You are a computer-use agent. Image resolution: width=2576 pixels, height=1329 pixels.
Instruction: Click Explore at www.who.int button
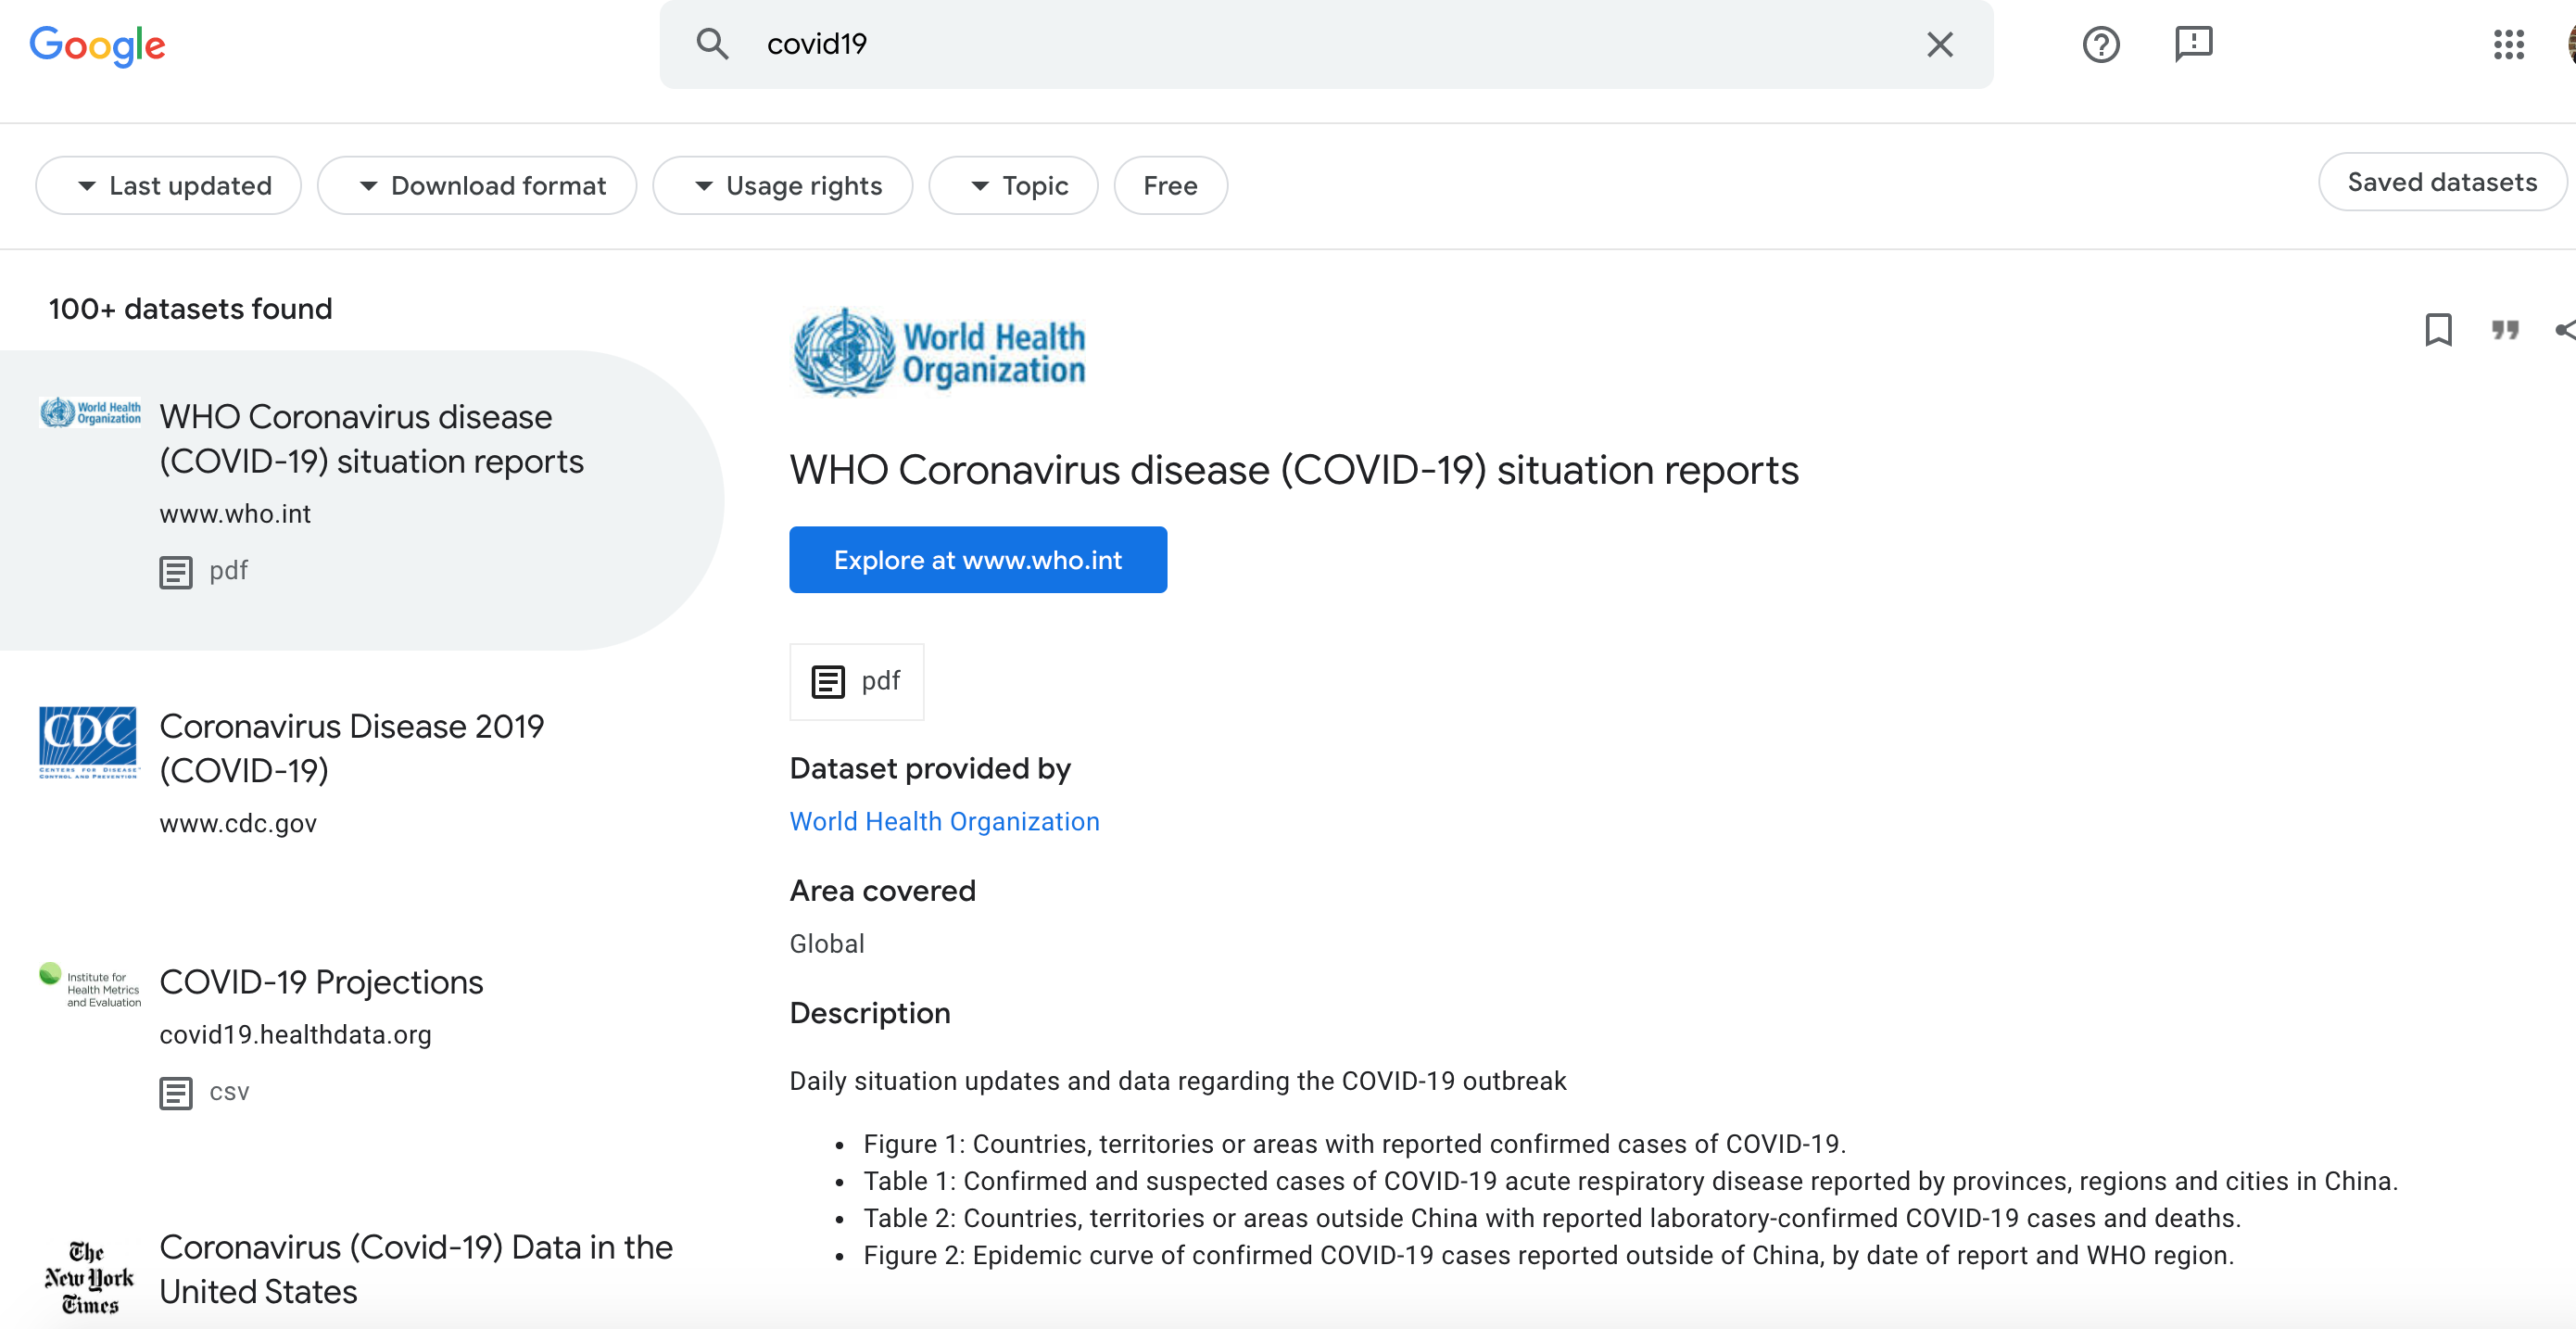coord(977,560)
